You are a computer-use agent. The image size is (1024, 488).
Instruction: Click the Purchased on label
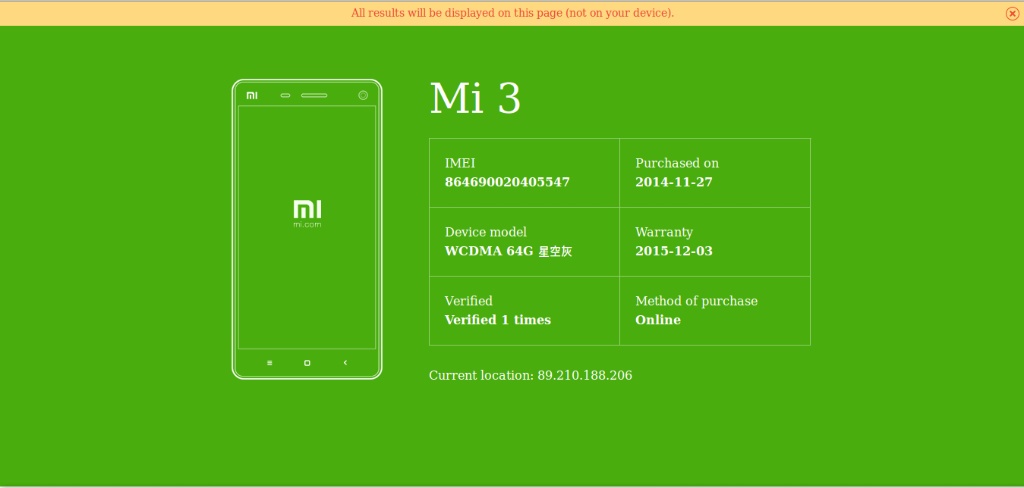pos(677,163)
